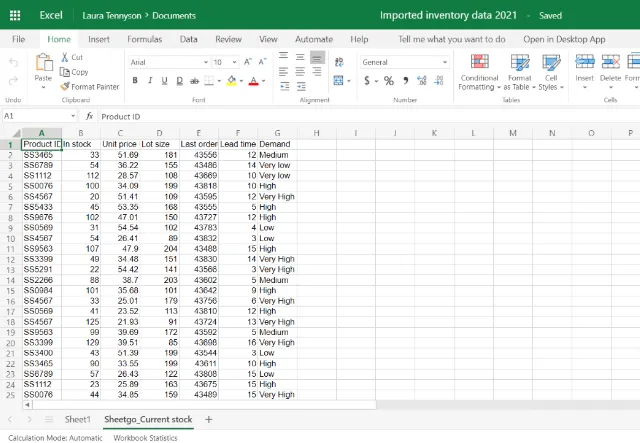
Task: Center text horizontally
Action: pyautogui.click(x=300, y=72)
